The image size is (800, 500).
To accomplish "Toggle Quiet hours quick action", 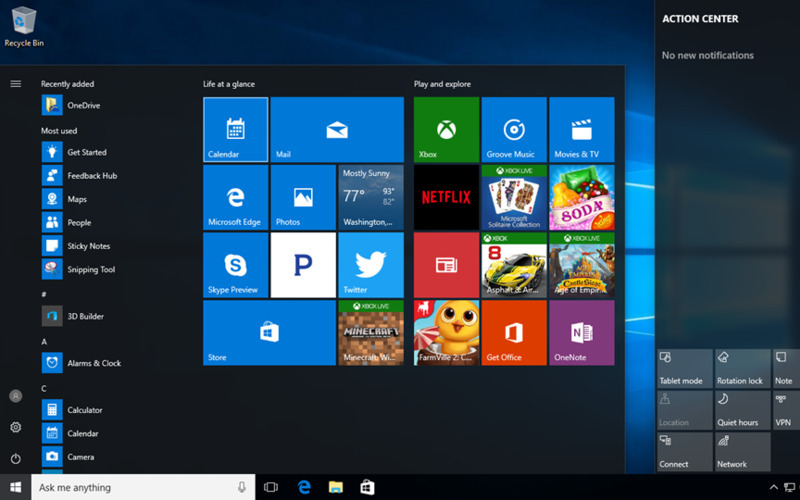I will tap(742, 410).
